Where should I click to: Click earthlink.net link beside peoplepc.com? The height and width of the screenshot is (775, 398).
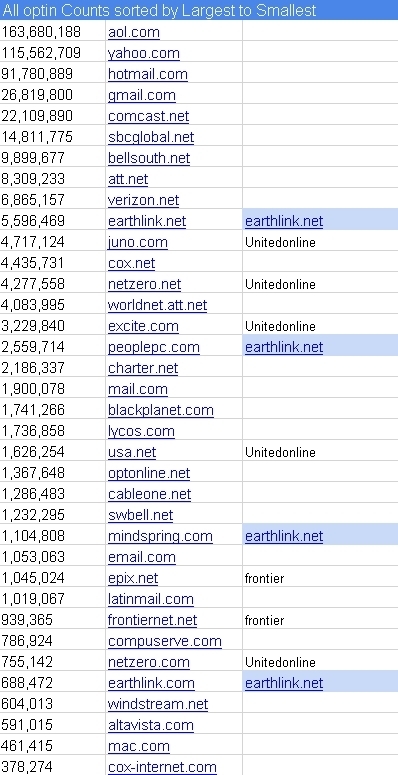click(284, 347)
